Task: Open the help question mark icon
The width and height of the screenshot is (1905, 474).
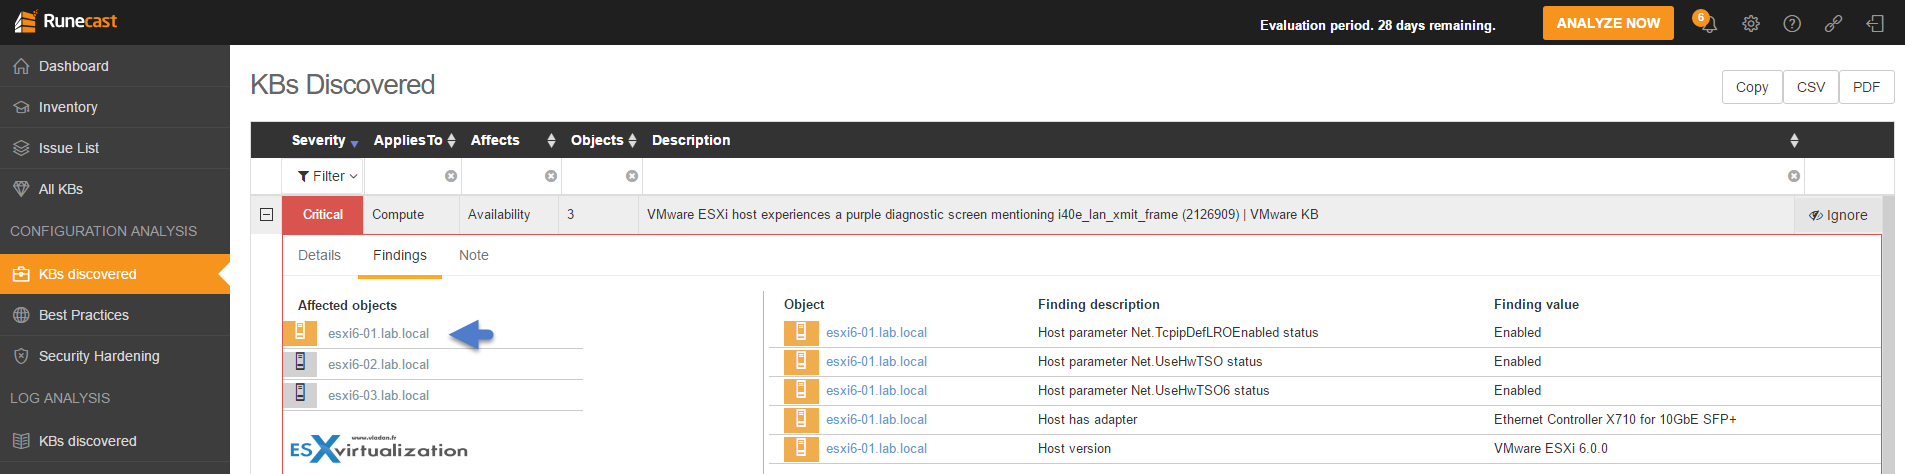Action: [x=1792, y=23]
